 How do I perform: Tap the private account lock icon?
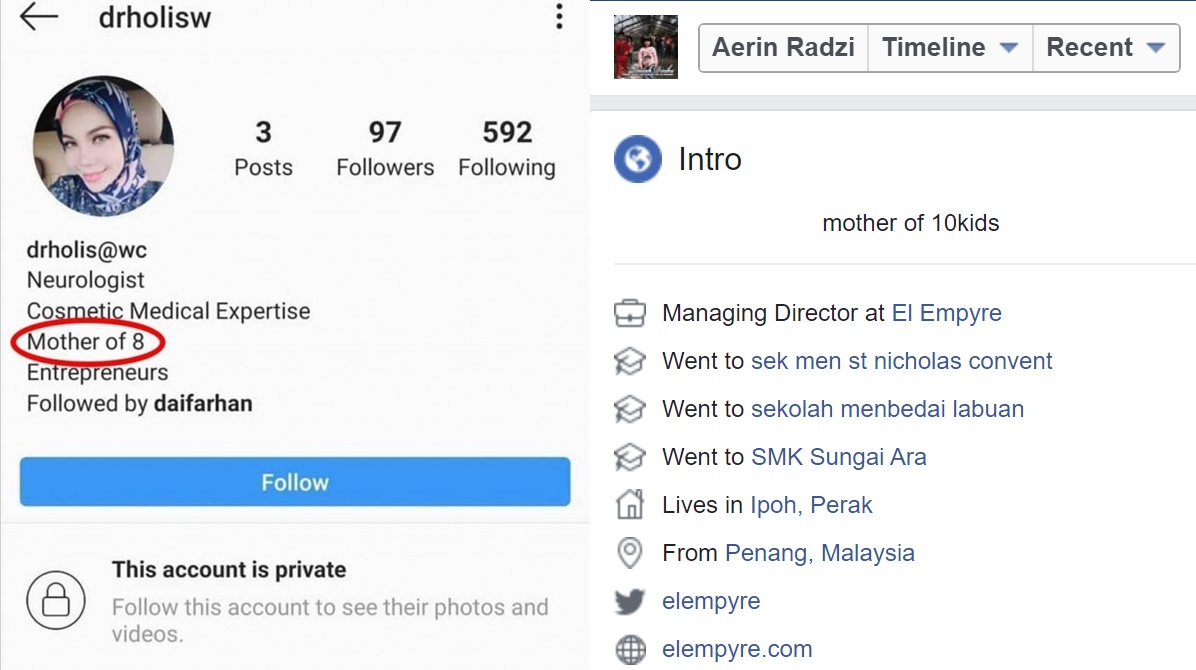click(x=56, y=600)
